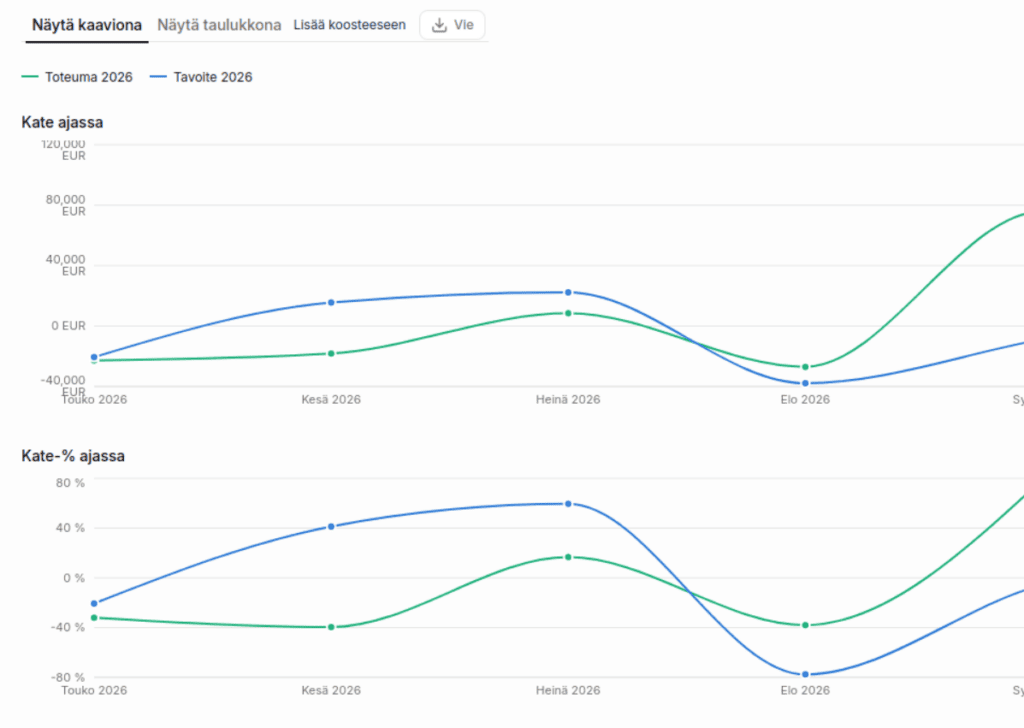Screen dimensions: 1024x728
Task: Select Tavoite point at Touko 2026 in Kate-% chart
Action: [94, 603]
